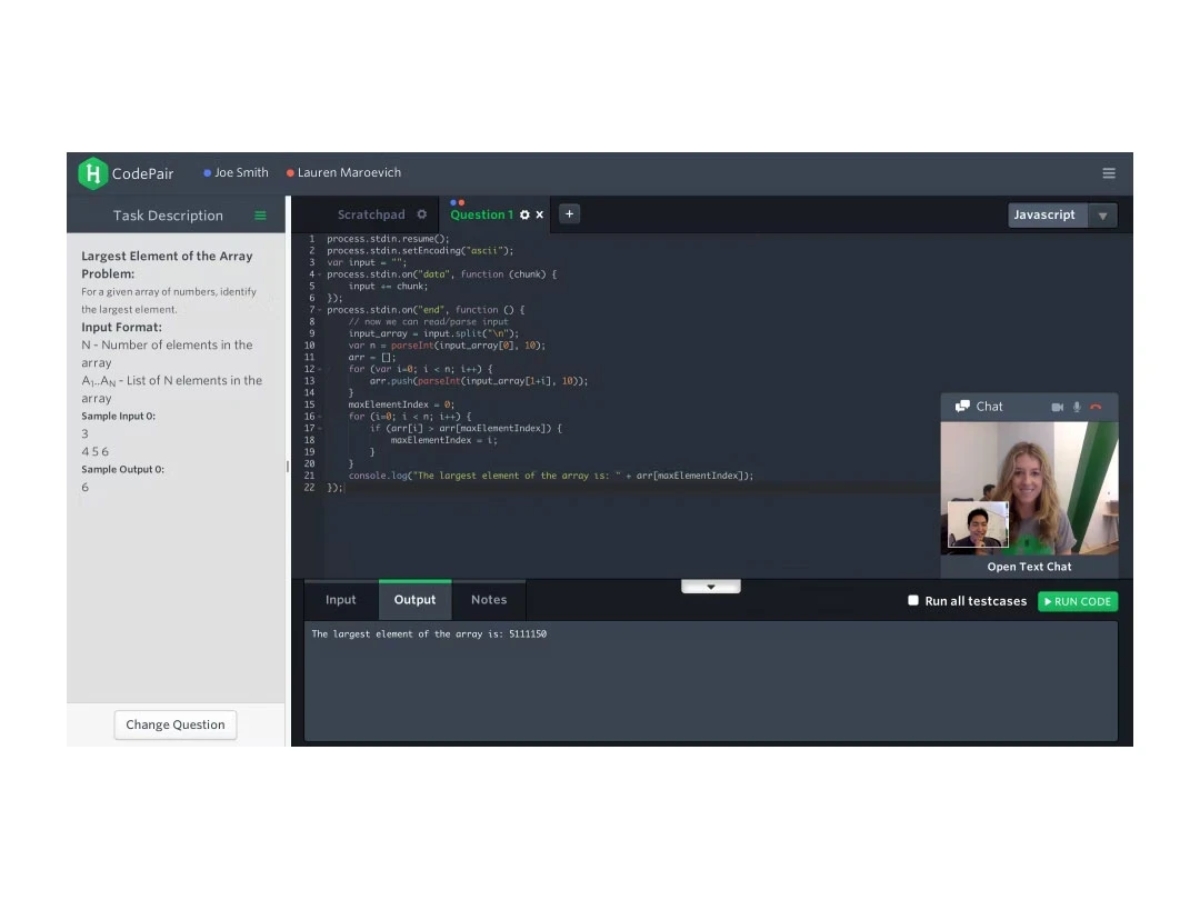
Task: Click the main video feed in Chat
Action: click(x=1030, y=488)
